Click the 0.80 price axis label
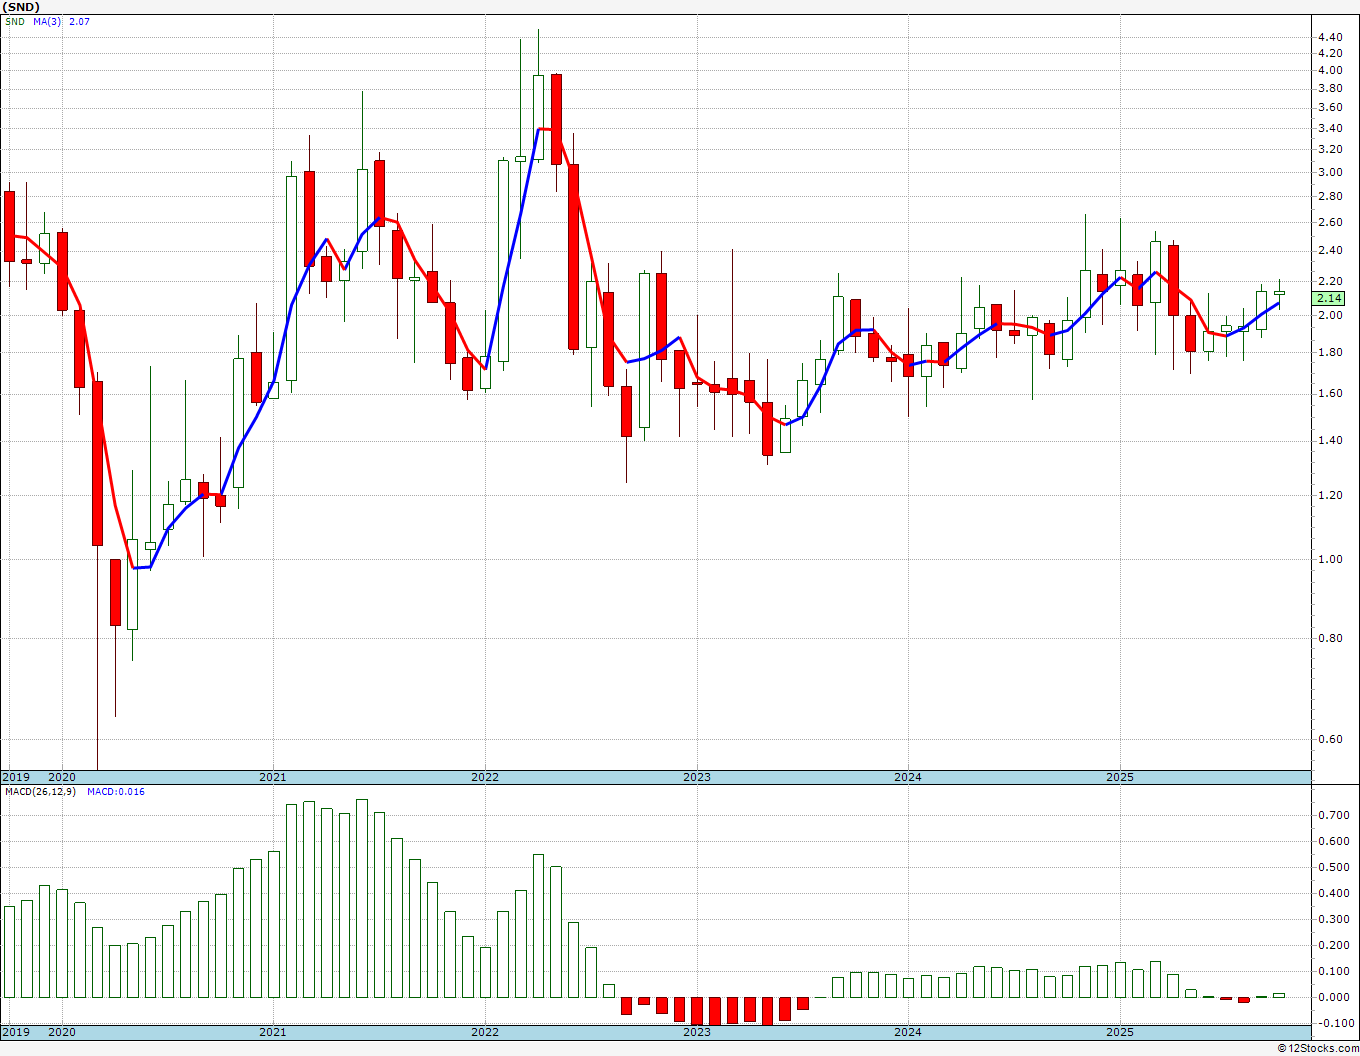 pos(1330,638)
